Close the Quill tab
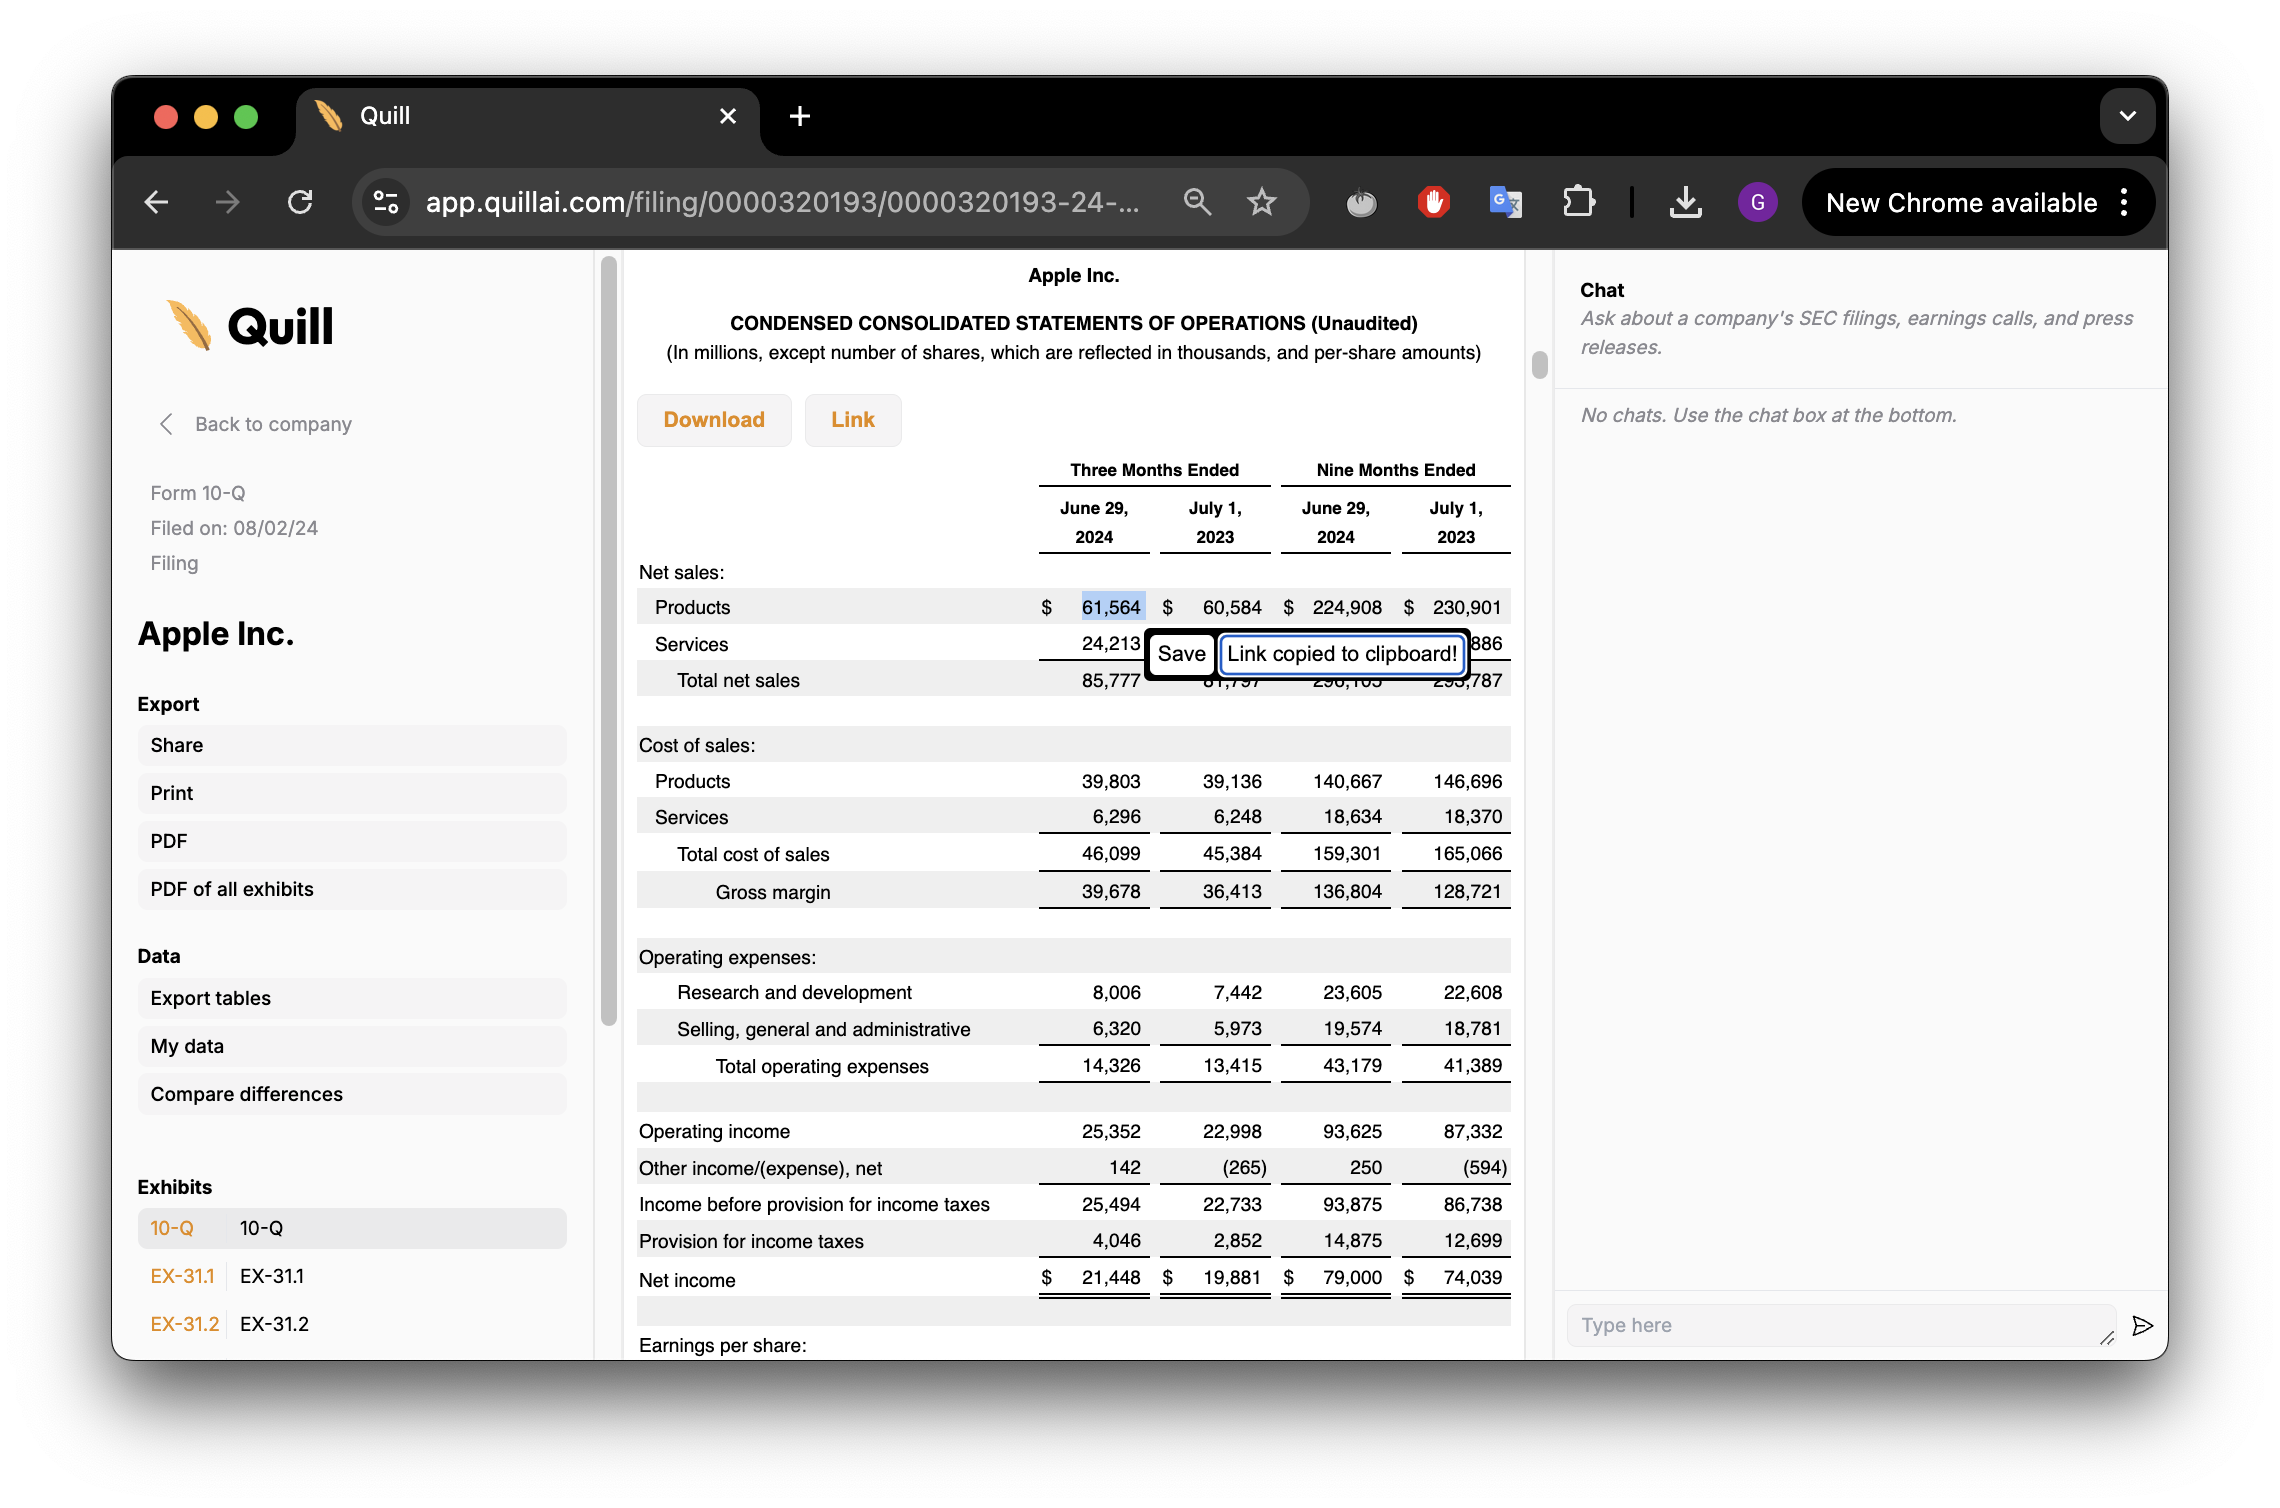Image resolution: width=2280 pixels, height=1508 pixels. point(728,116)
